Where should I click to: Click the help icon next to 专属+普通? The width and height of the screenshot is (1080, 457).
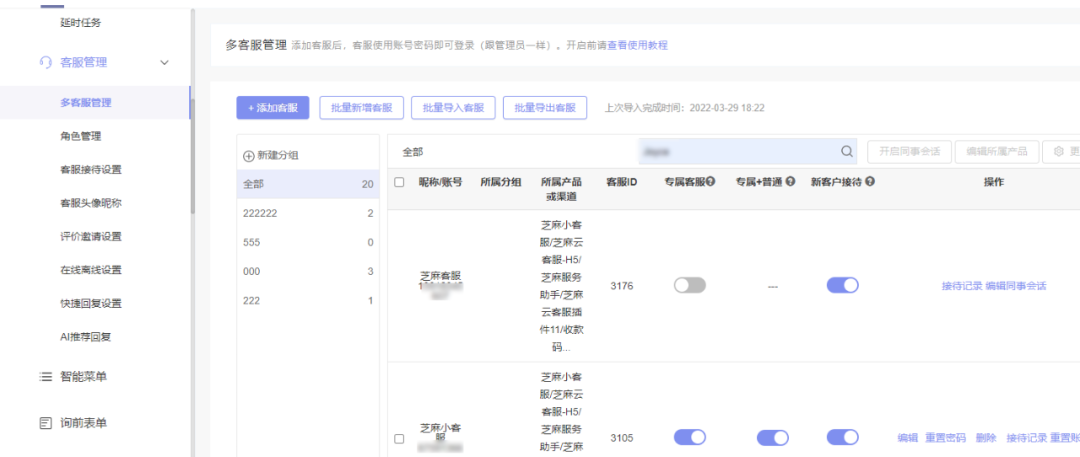790,182
